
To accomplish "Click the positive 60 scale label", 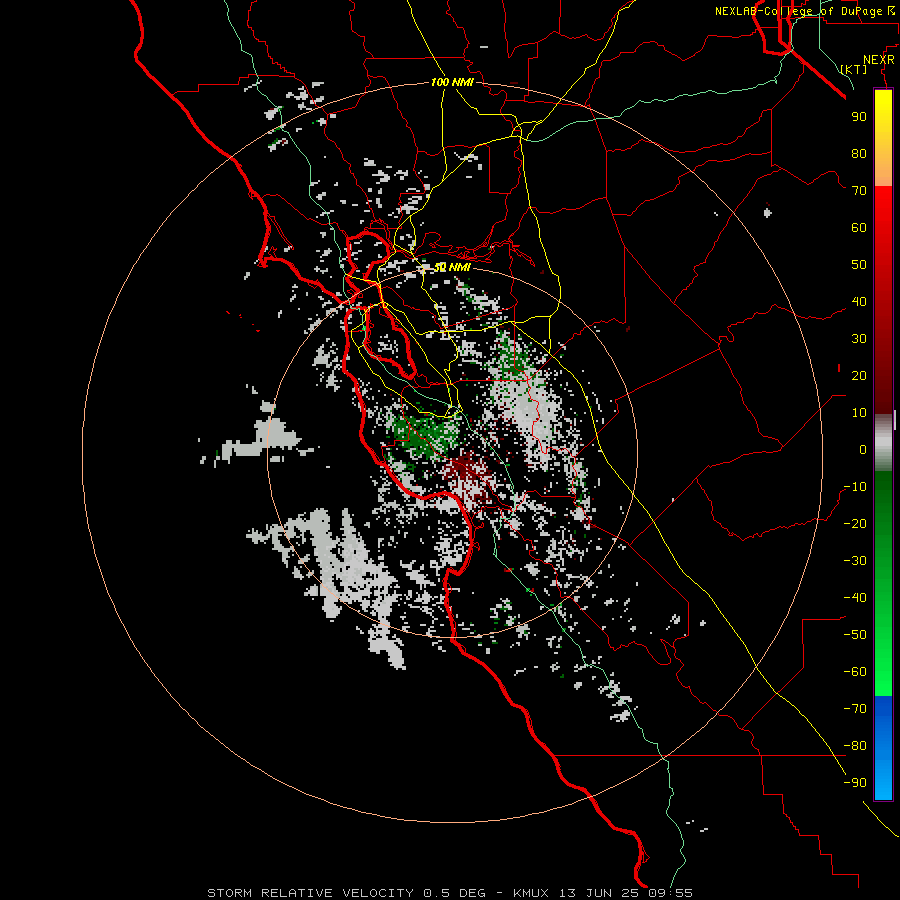I will [859, 227].
